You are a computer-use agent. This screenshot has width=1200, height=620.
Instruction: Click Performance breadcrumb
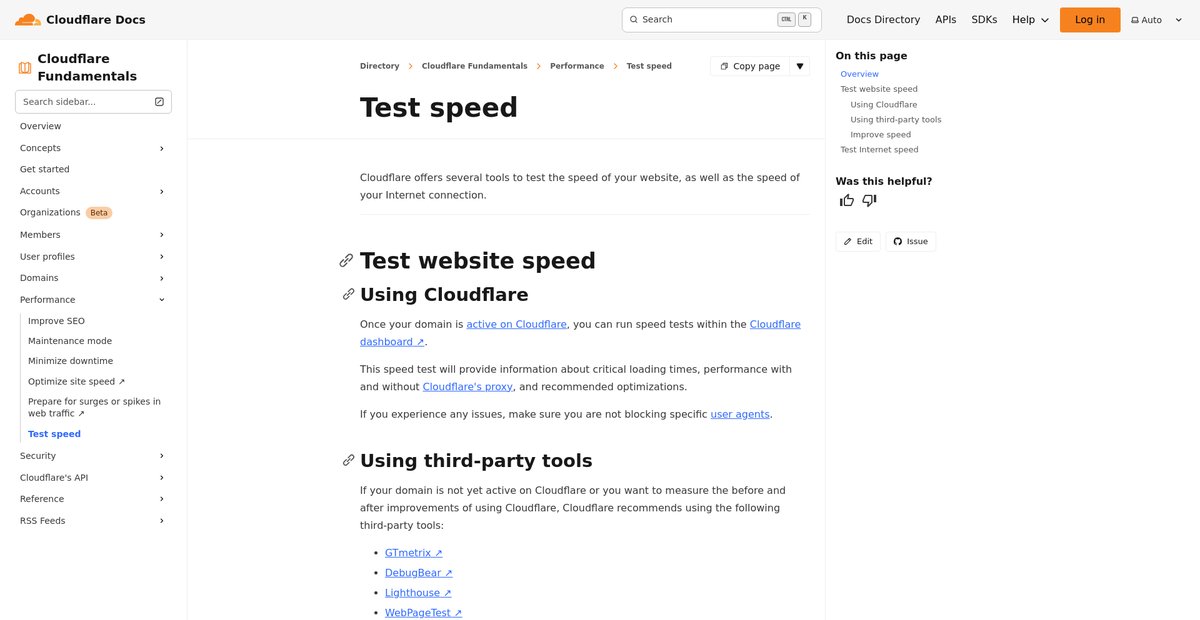pos(577,66)
